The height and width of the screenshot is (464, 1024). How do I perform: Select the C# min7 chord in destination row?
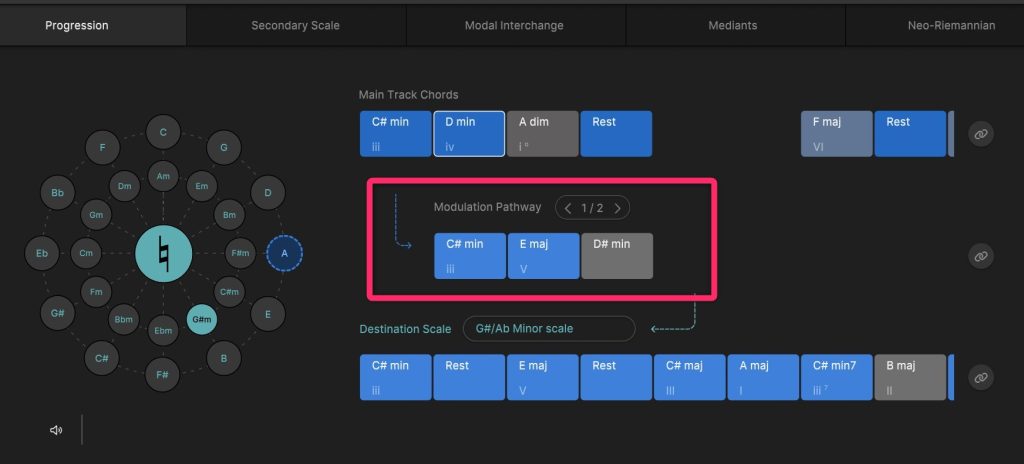click(837, 377)
